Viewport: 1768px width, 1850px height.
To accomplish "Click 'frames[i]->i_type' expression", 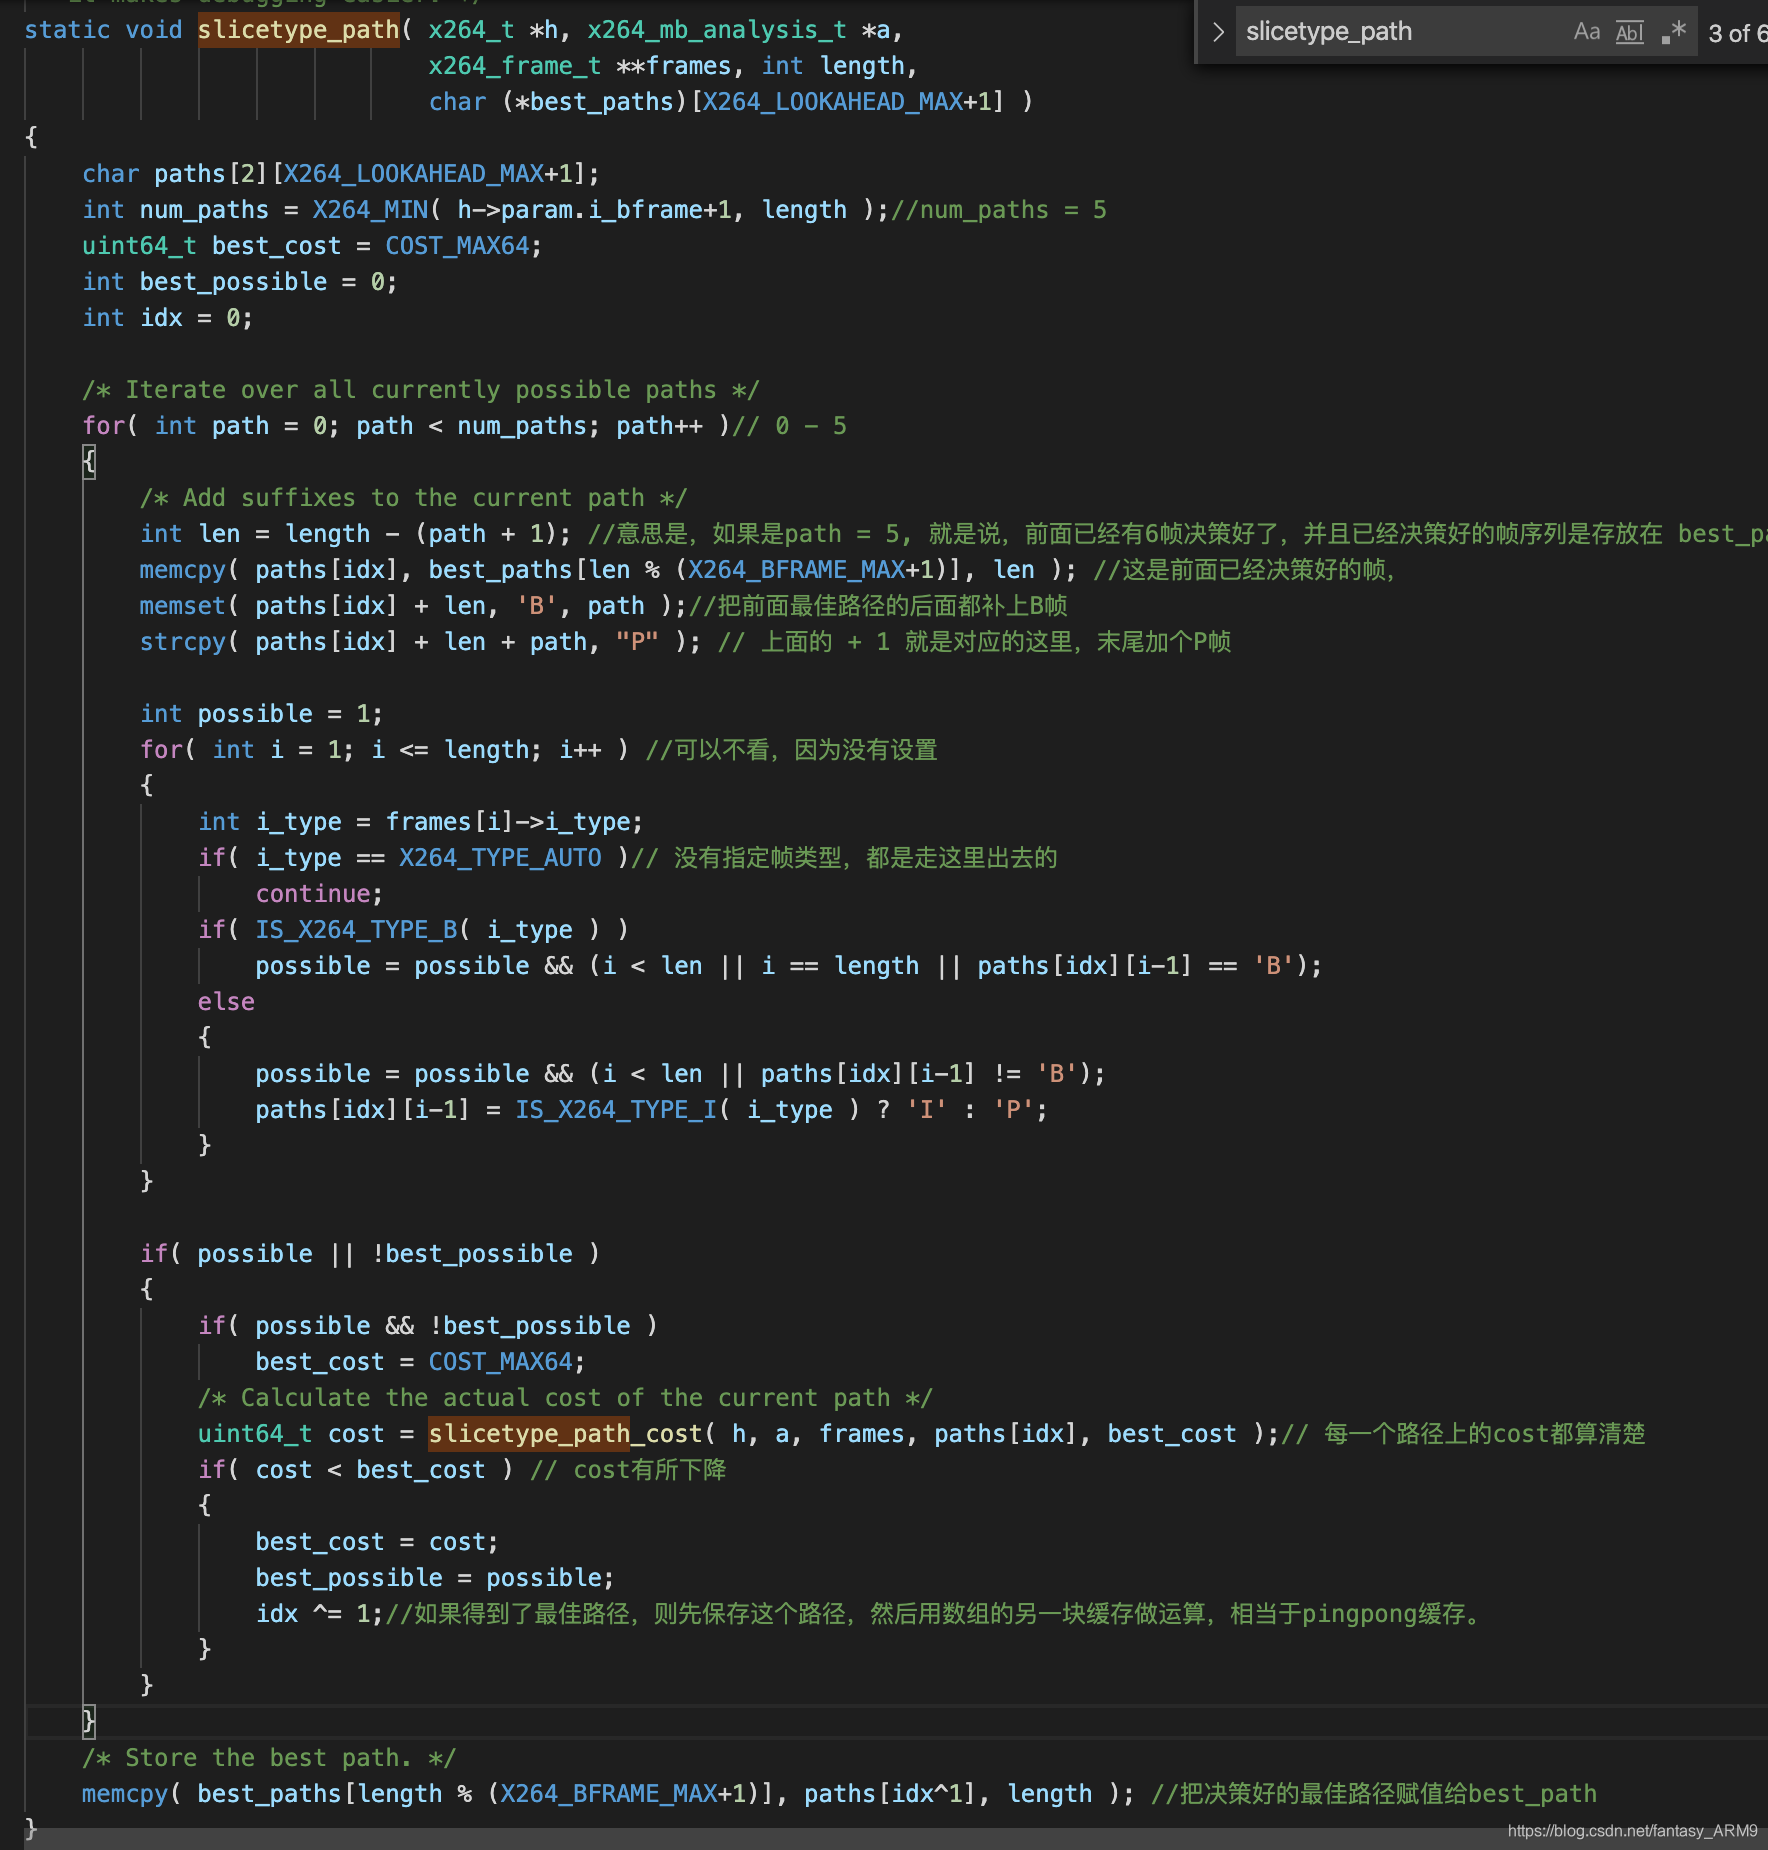I will point(508,822).
